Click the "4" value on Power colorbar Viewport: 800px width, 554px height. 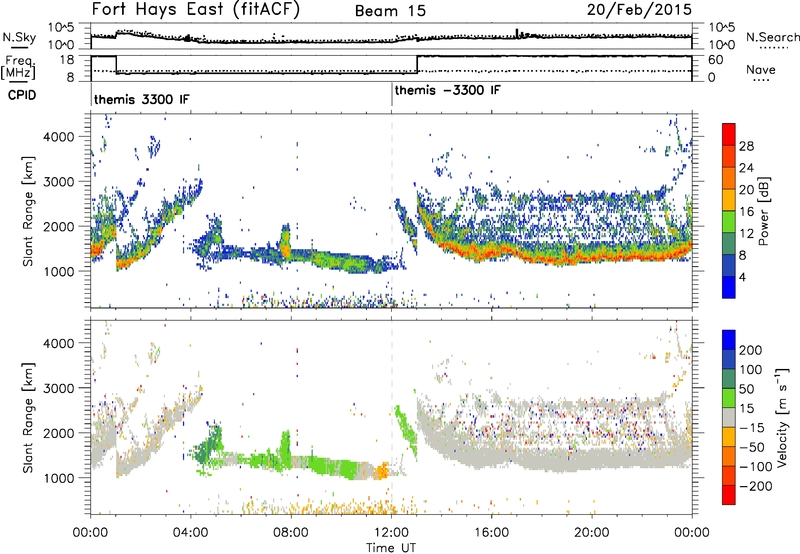pos(743,277)
